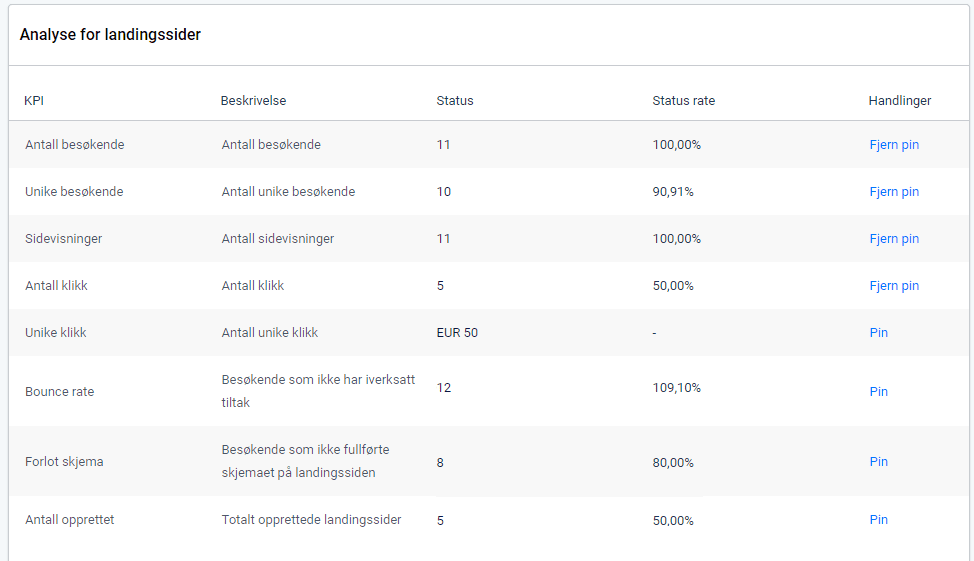Click description Besøkende som ikke har iverksatt tiltak
Screen dimensions: 974x561
click(318, 391)
